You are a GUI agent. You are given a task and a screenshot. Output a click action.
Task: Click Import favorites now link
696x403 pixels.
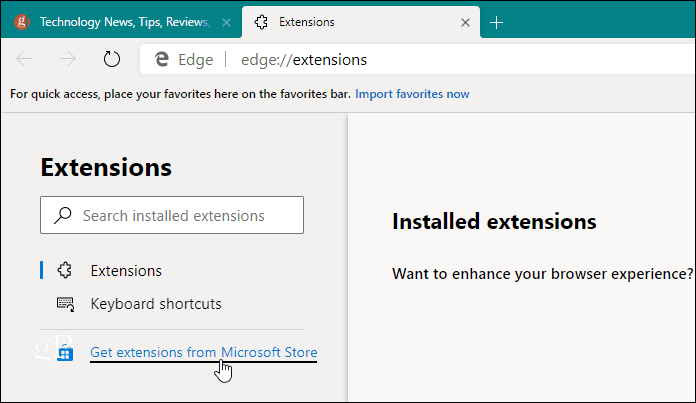tap(412, 94)
